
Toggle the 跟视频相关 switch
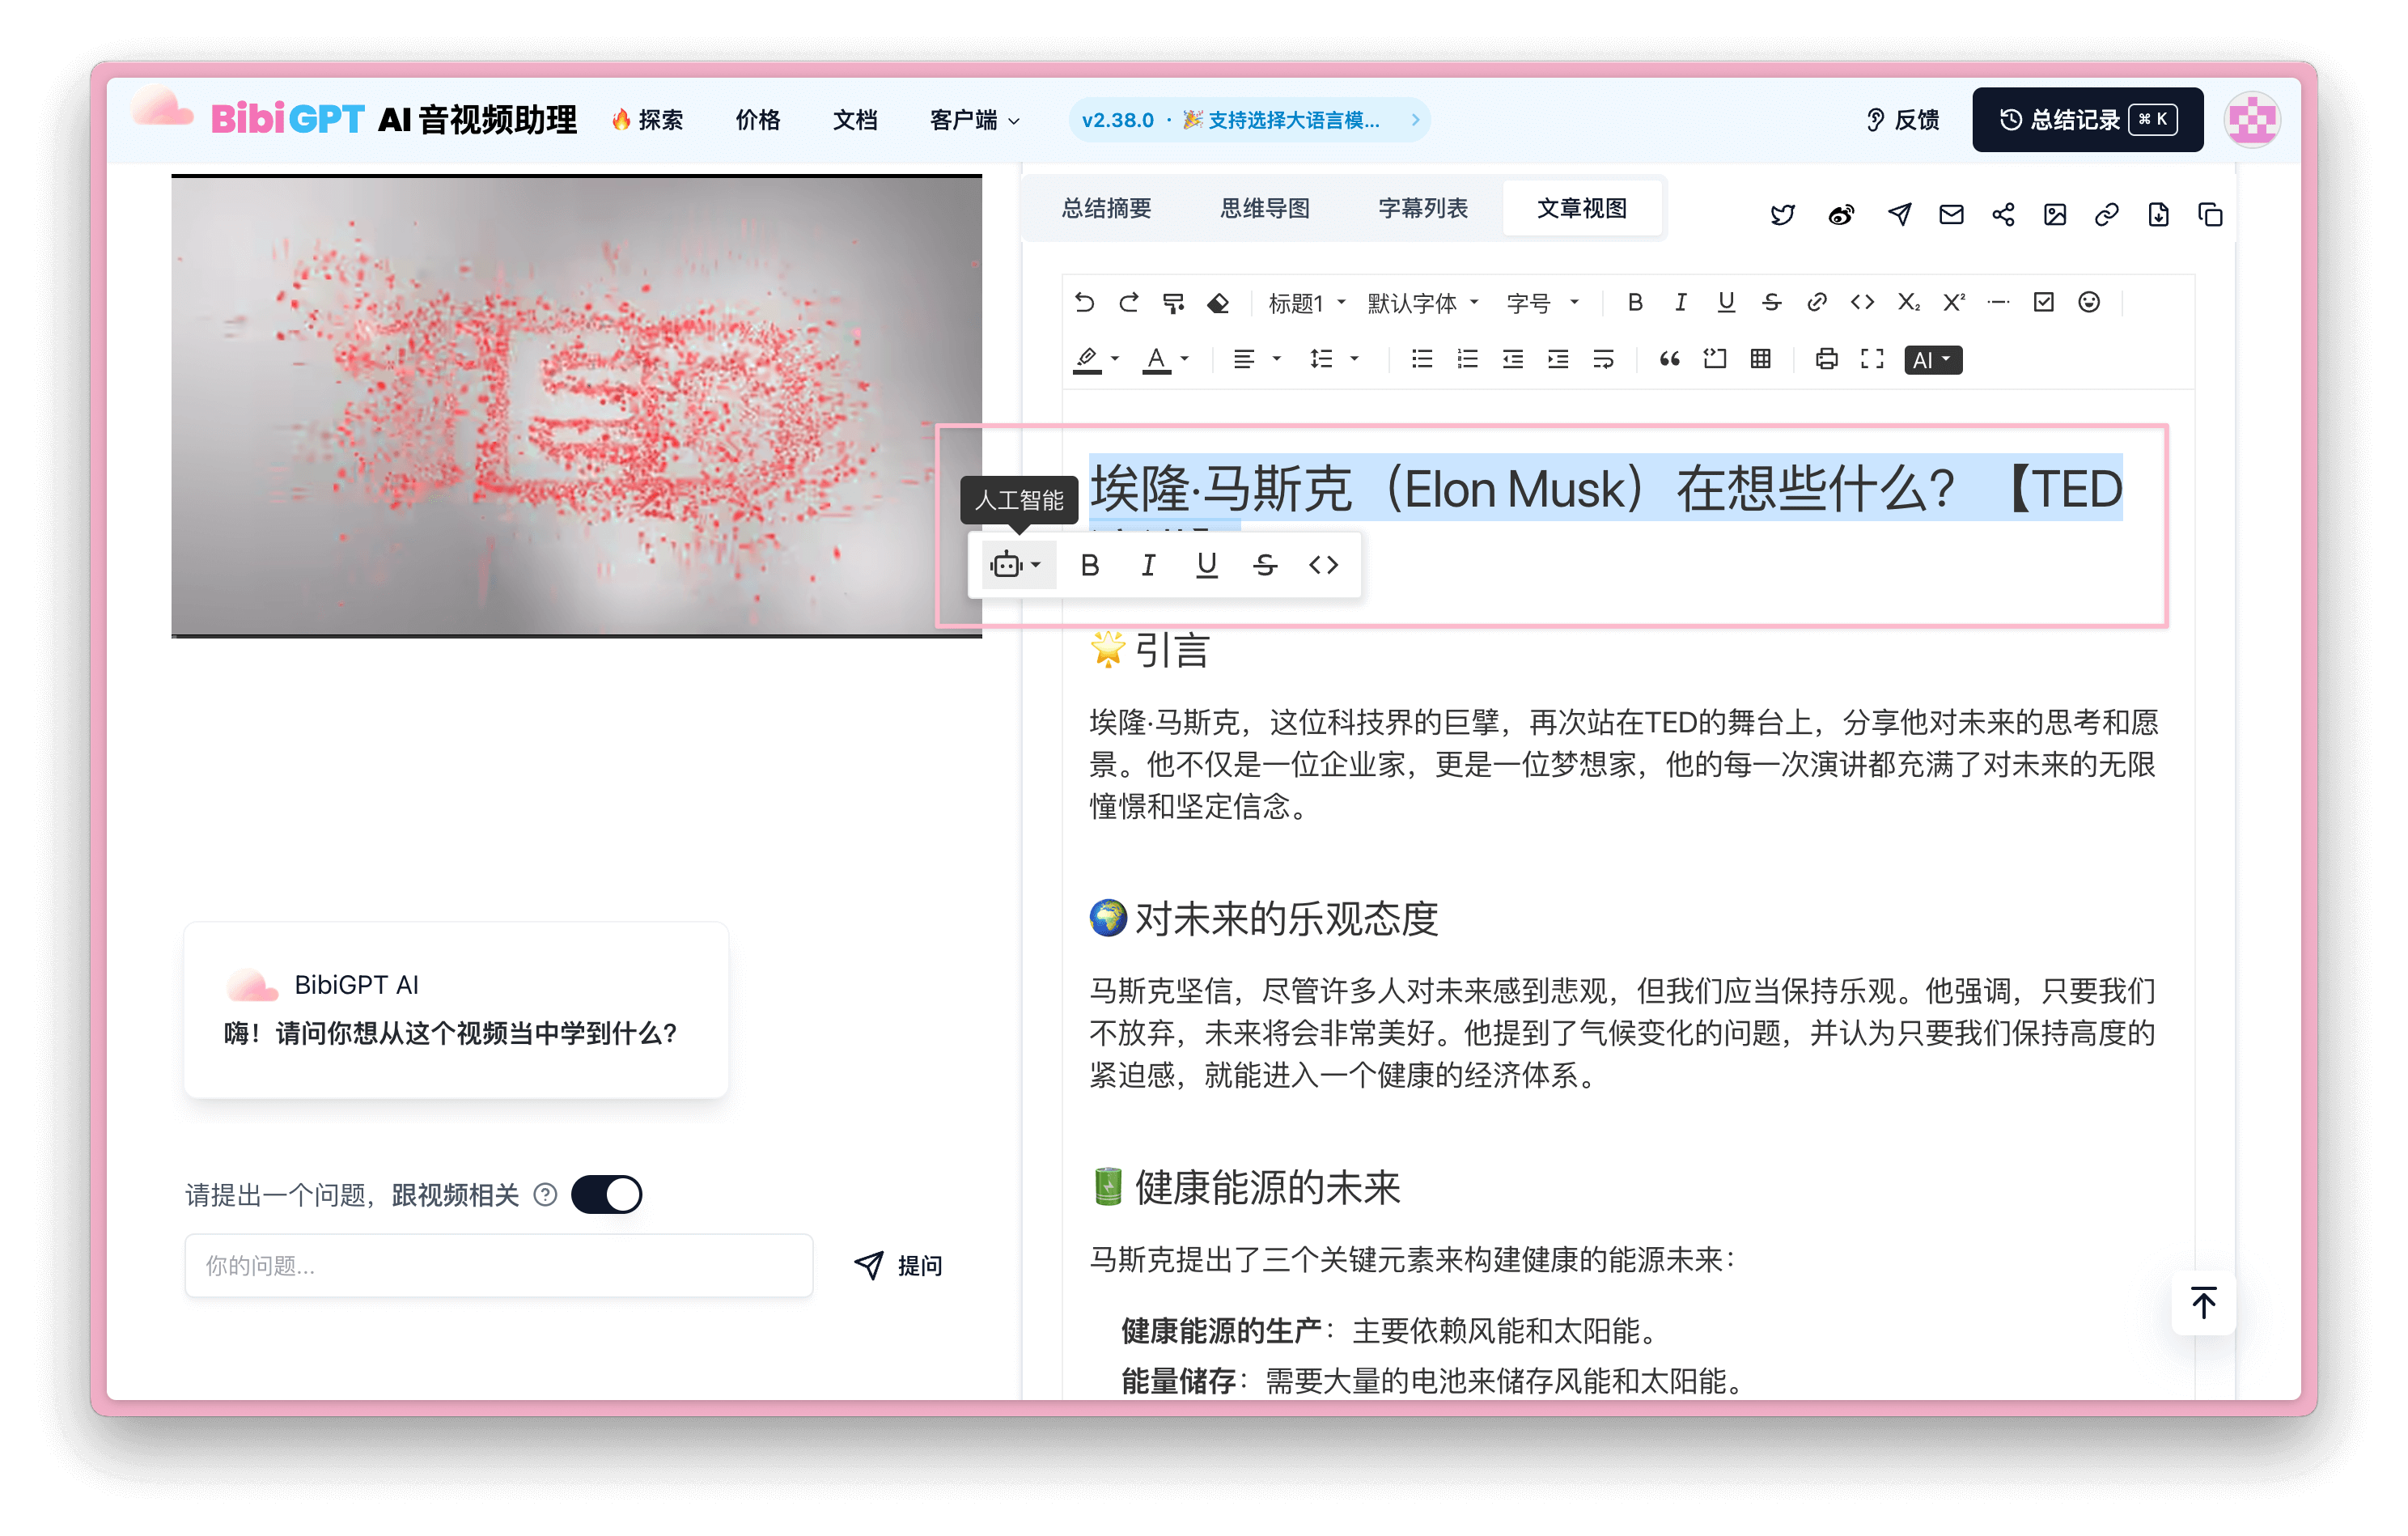(x=606, y=1194)
